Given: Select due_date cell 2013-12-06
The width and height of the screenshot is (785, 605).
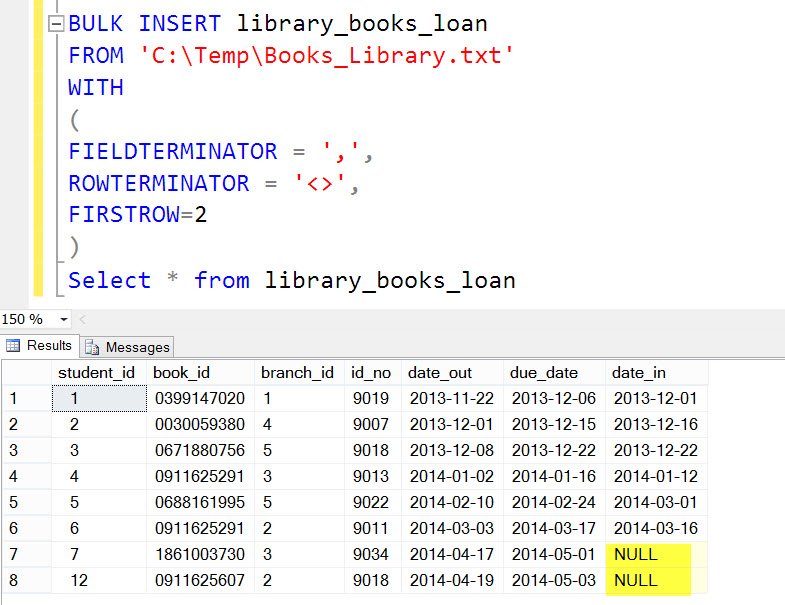Looking at the screenshot, I should pyautogui.click(x=554, y=399).
